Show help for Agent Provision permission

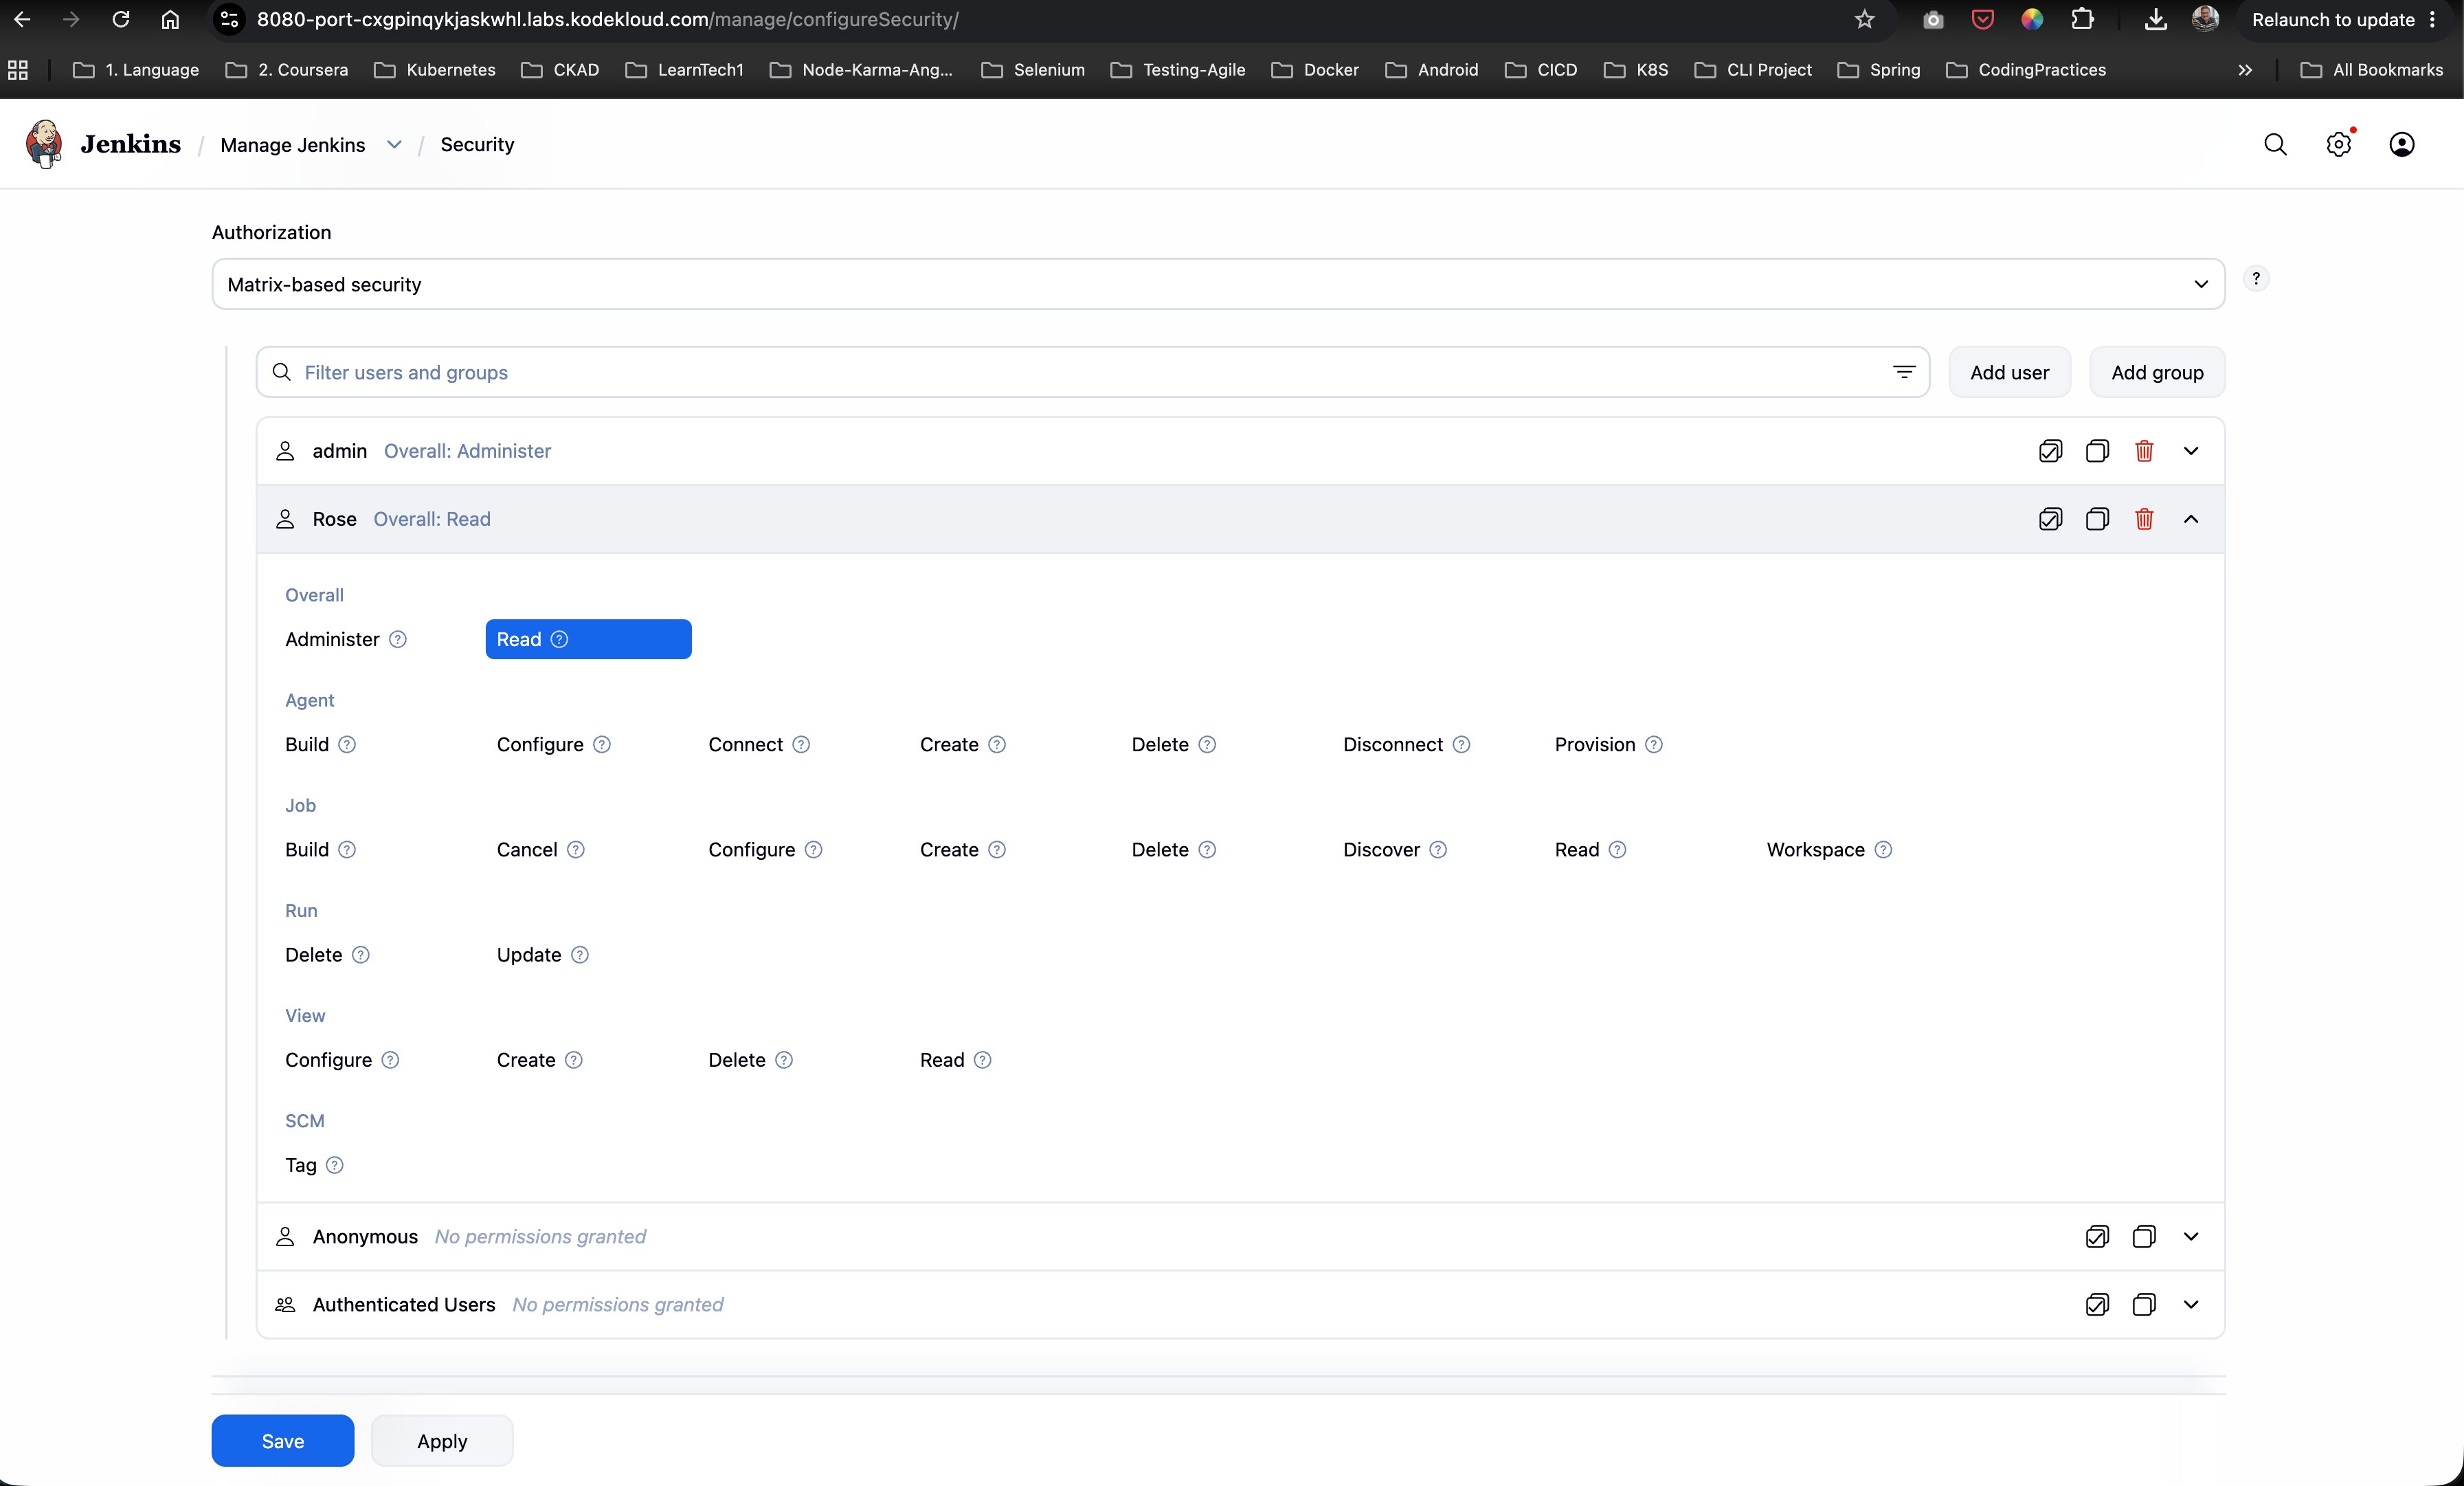1654,745
